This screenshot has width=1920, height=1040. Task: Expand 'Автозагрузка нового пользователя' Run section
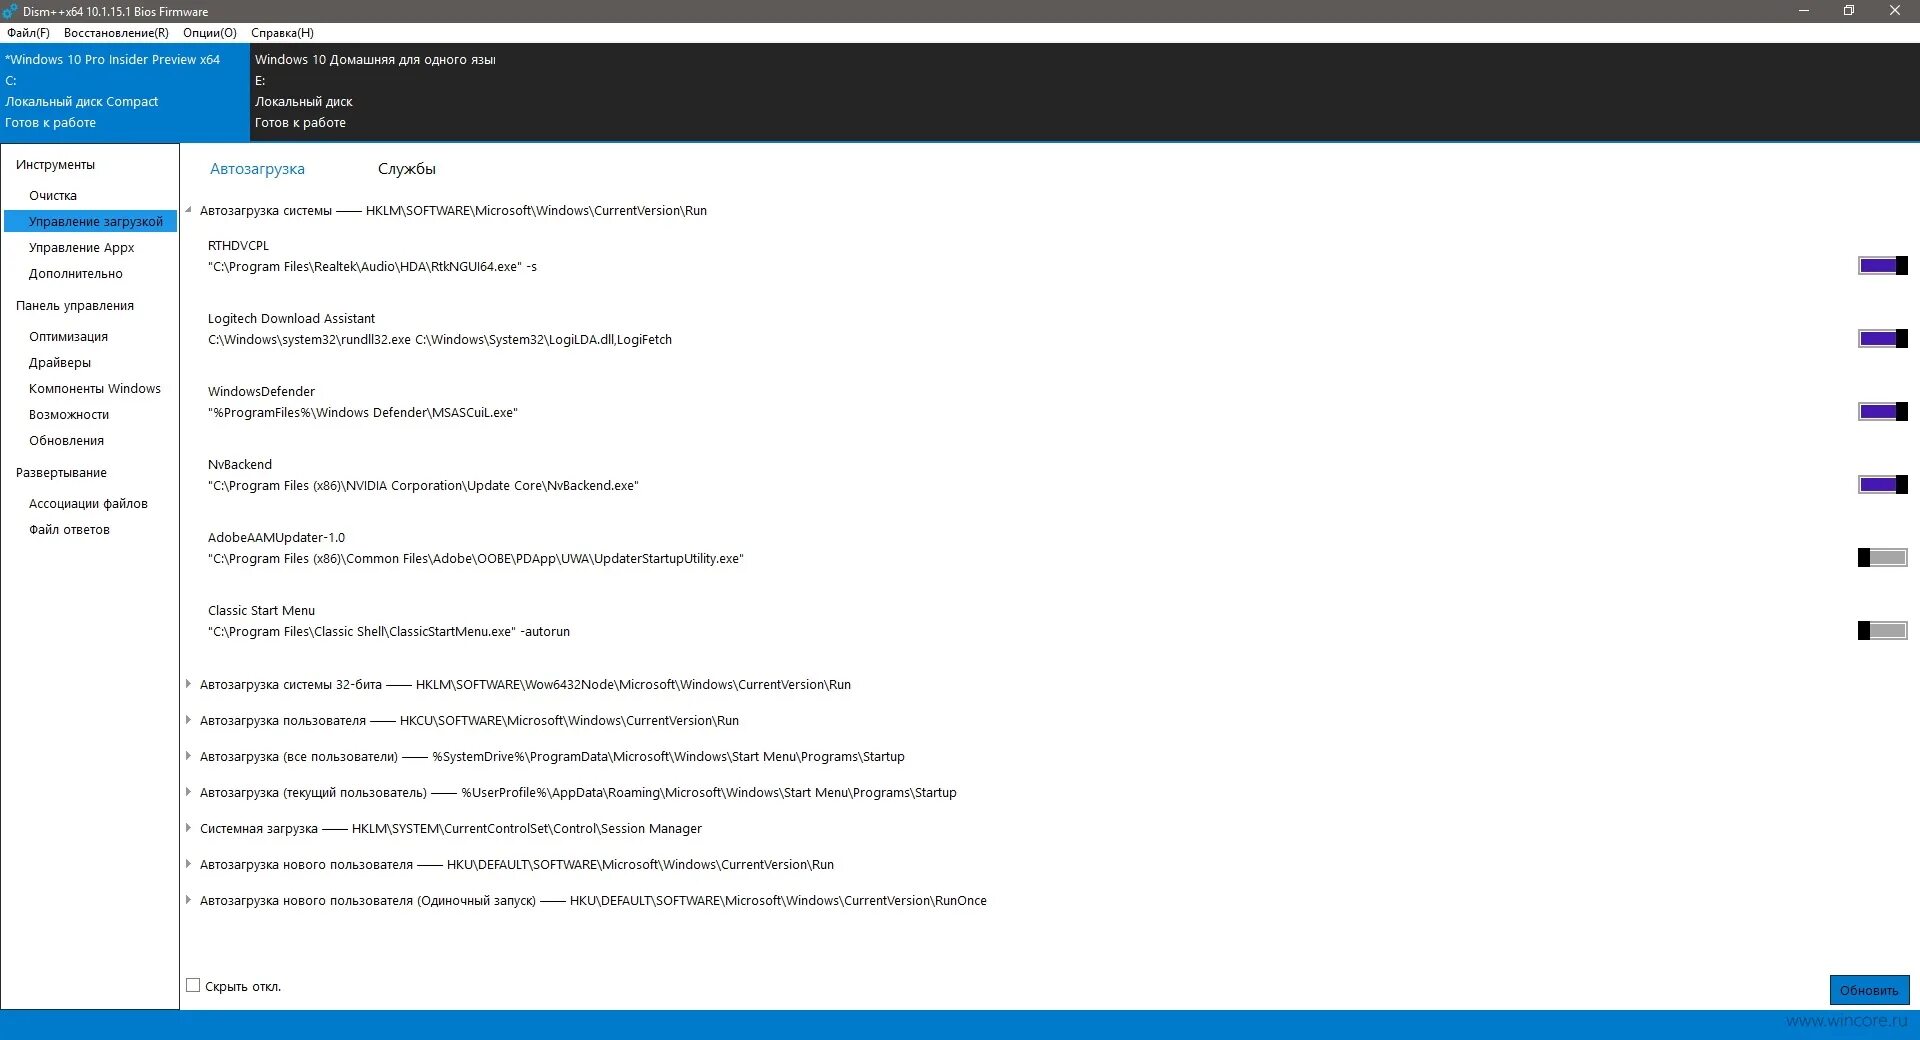188,864
